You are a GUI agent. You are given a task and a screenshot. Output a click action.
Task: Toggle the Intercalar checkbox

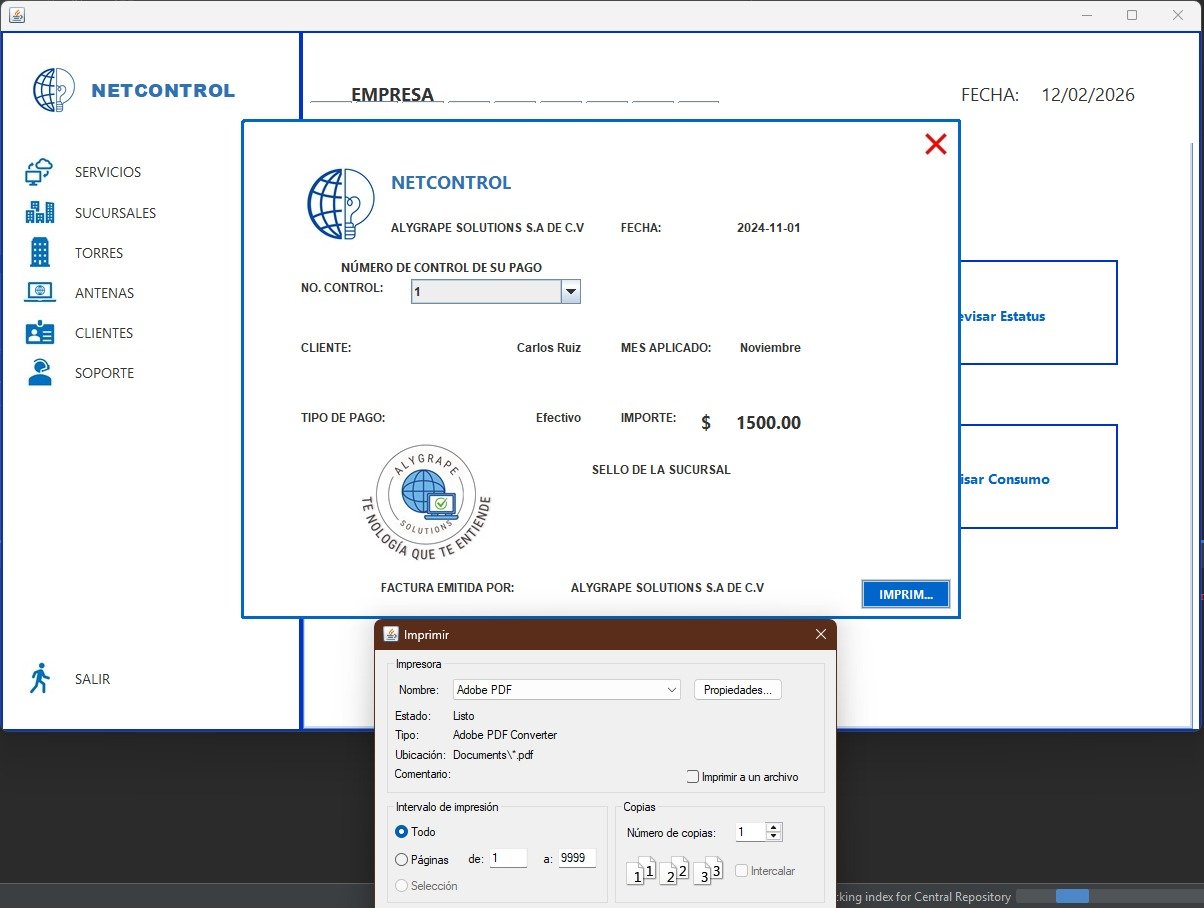pos(741,871)
